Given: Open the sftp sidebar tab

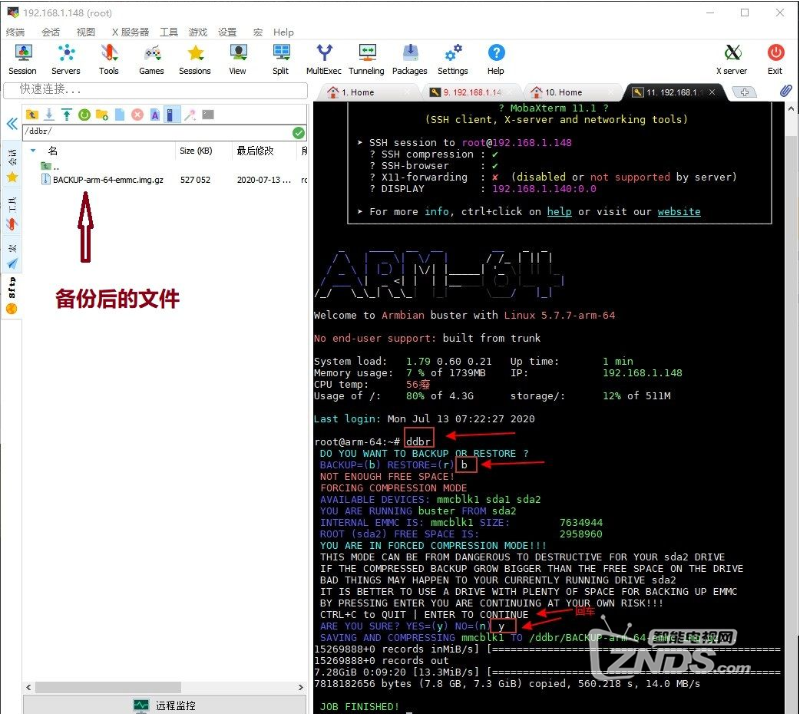Looking at the screenshot, I should coord(12,296).
